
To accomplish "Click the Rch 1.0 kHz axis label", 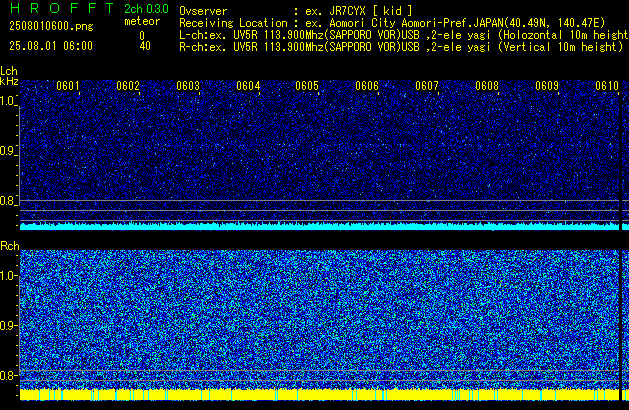I will 8,276.
